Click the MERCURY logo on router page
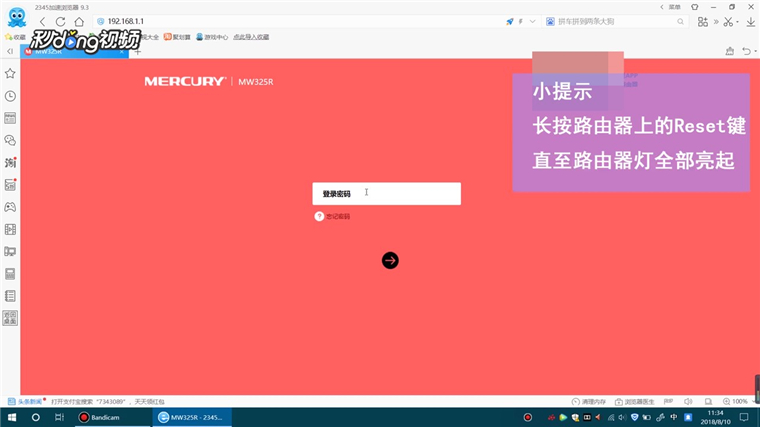Image resolution: width=760 pixels, height=427 pixels. (185, 81)
